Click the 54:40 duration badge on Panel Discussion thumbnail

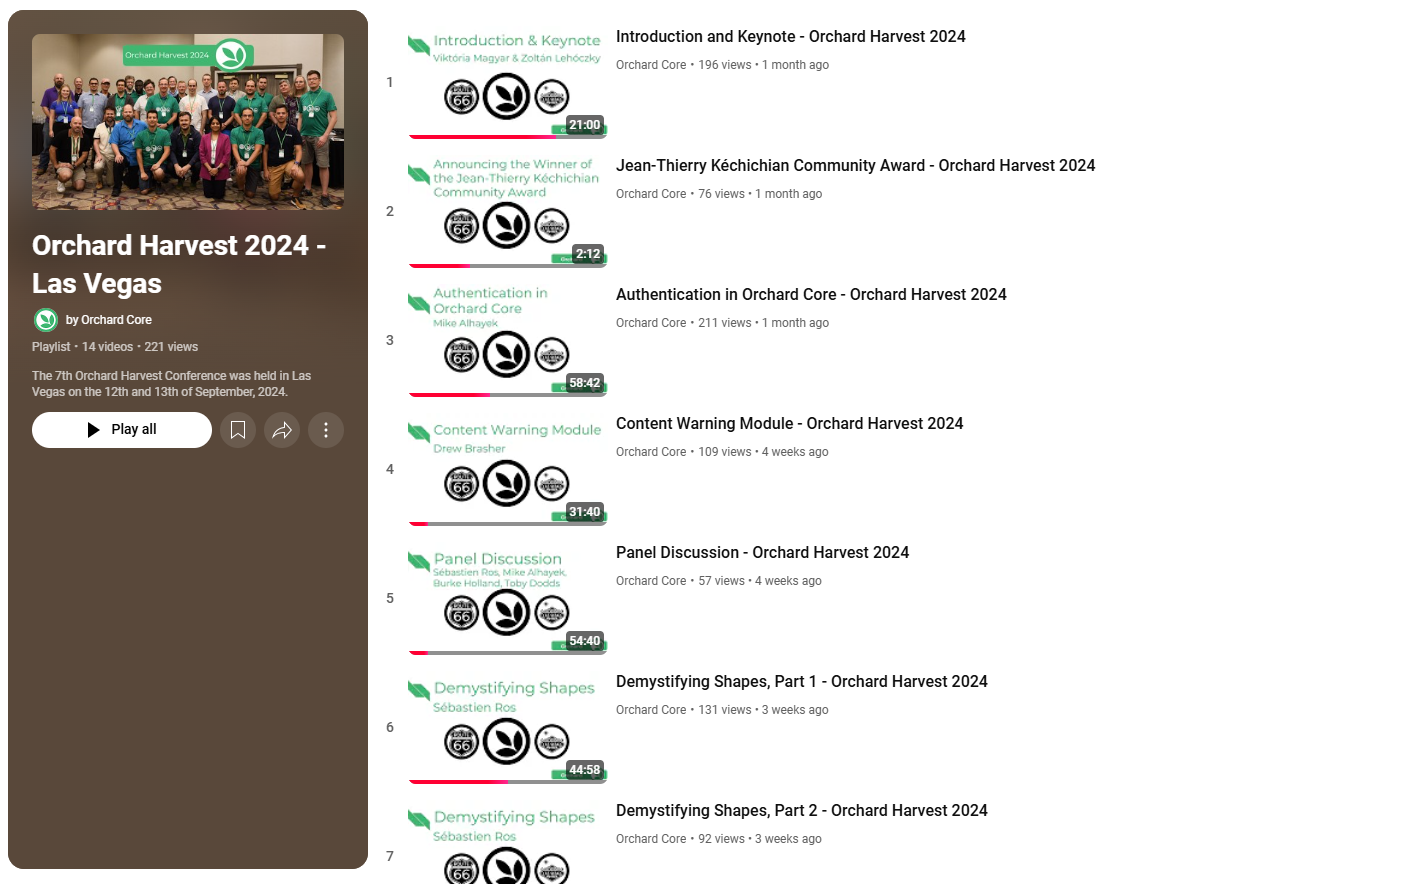[x=585, y=641]
